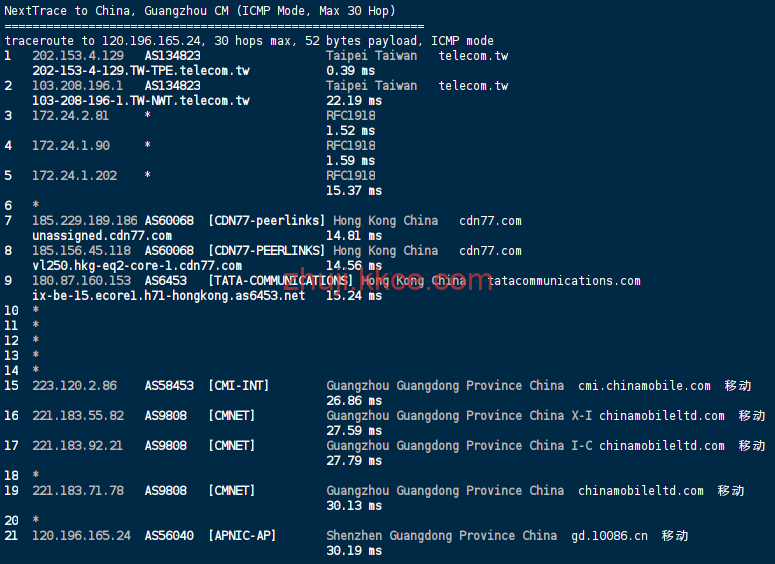775x564 pixels.
Task: Click destination IP 120.196.165.24 in hop 21
Action: (81, 536)
